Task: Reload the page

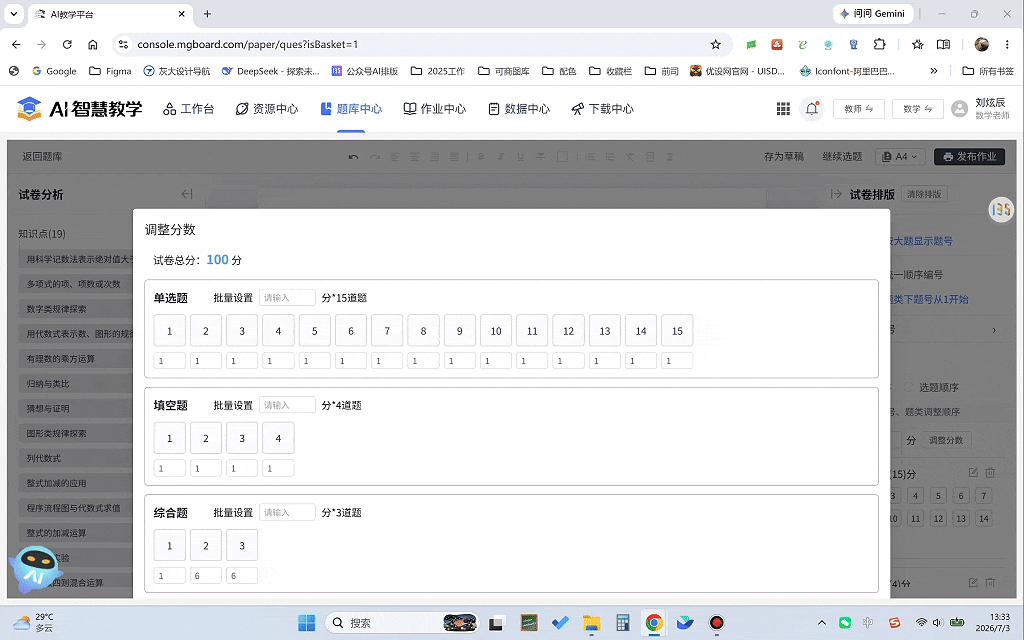Action: (67, 44)
